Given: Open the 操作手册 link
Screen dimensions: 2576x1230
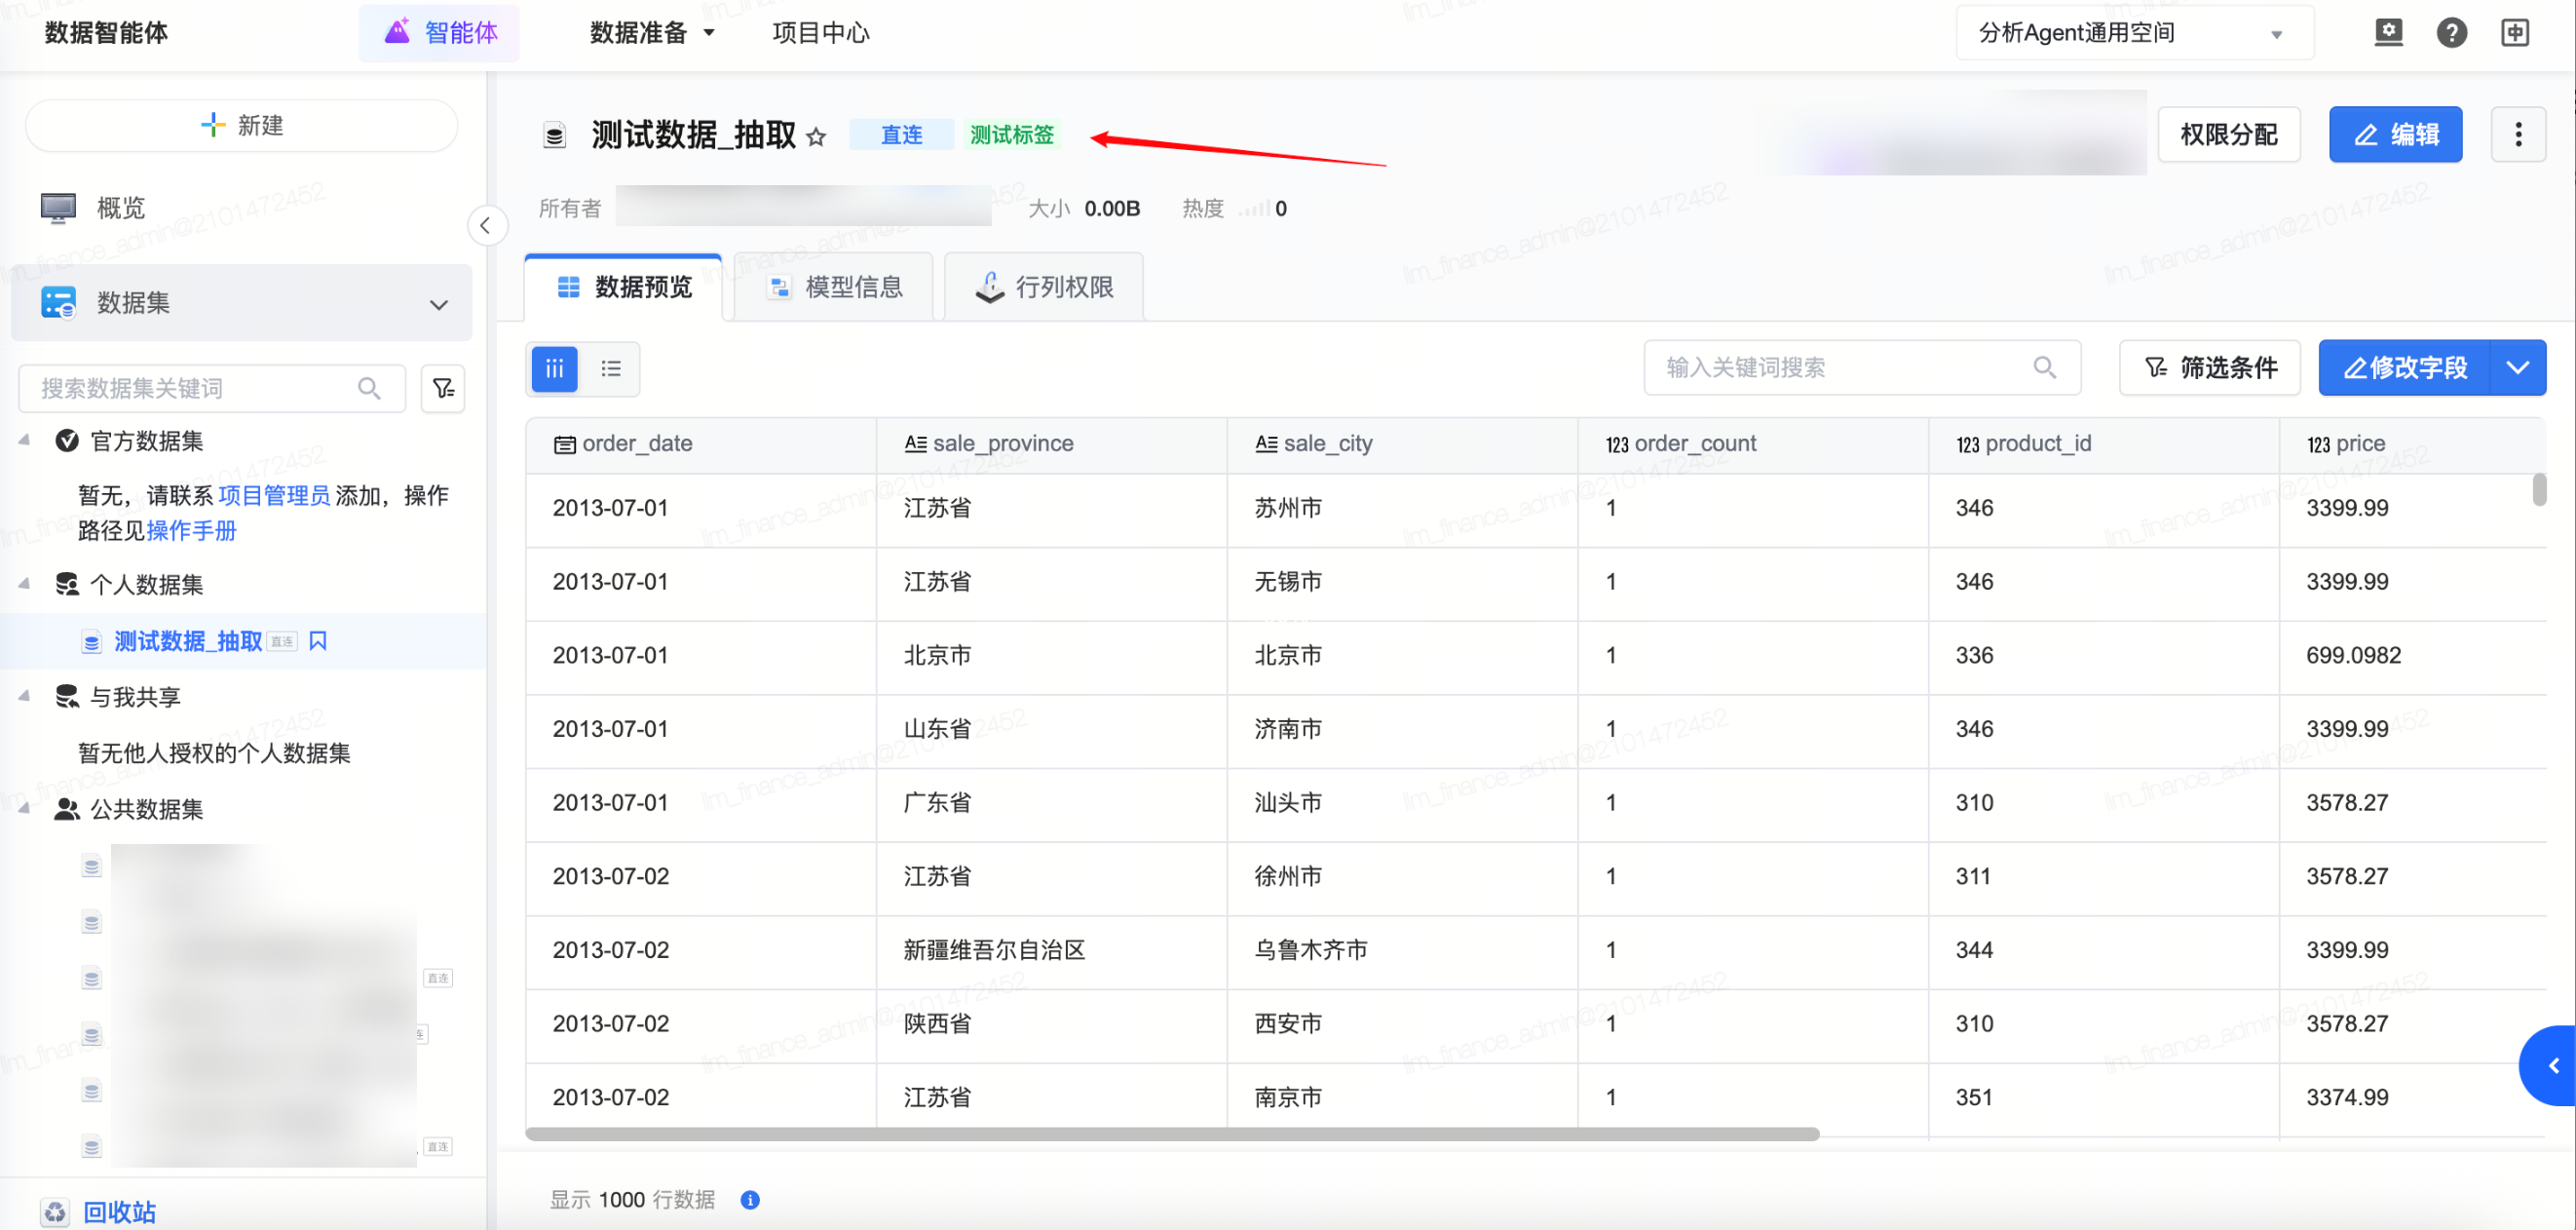Looking at the screenshot, I should click(x=191, y=531).
